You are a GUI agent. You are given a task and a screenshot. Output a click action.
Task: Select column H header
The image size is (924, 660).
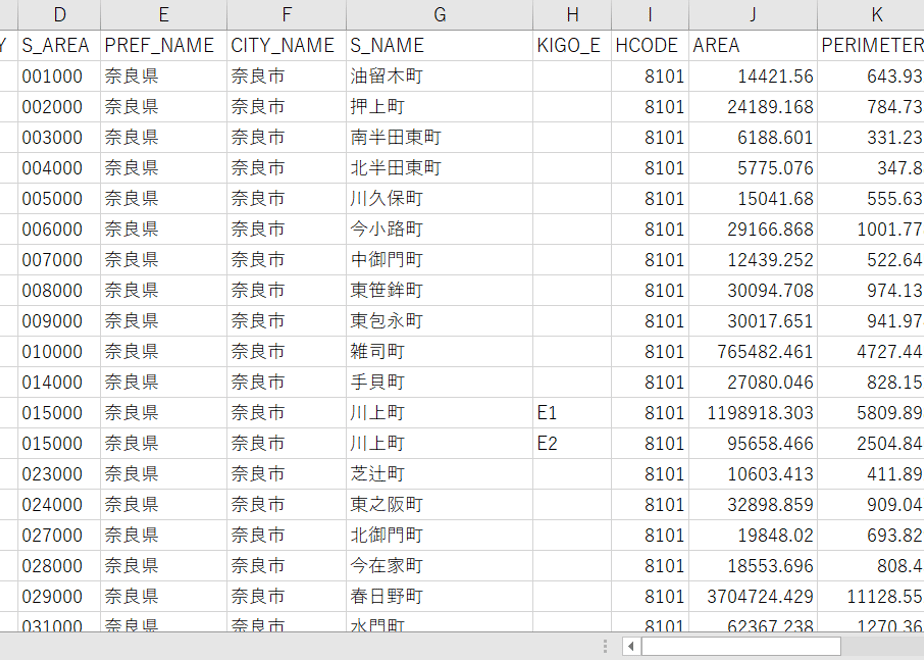coord(572,15)
